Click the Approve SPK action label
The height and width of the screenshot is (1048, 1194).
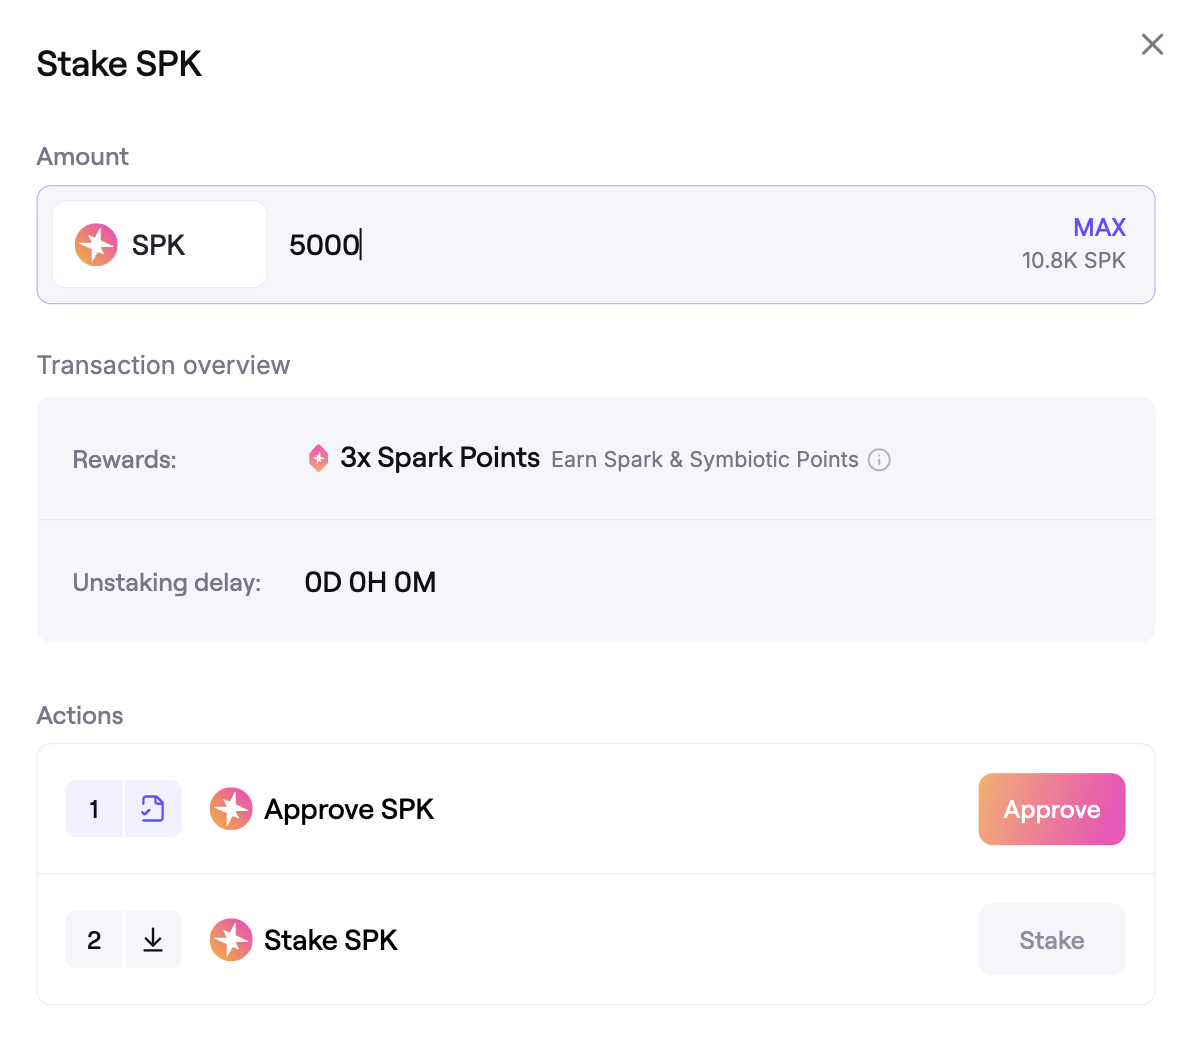tap(349, 809)
